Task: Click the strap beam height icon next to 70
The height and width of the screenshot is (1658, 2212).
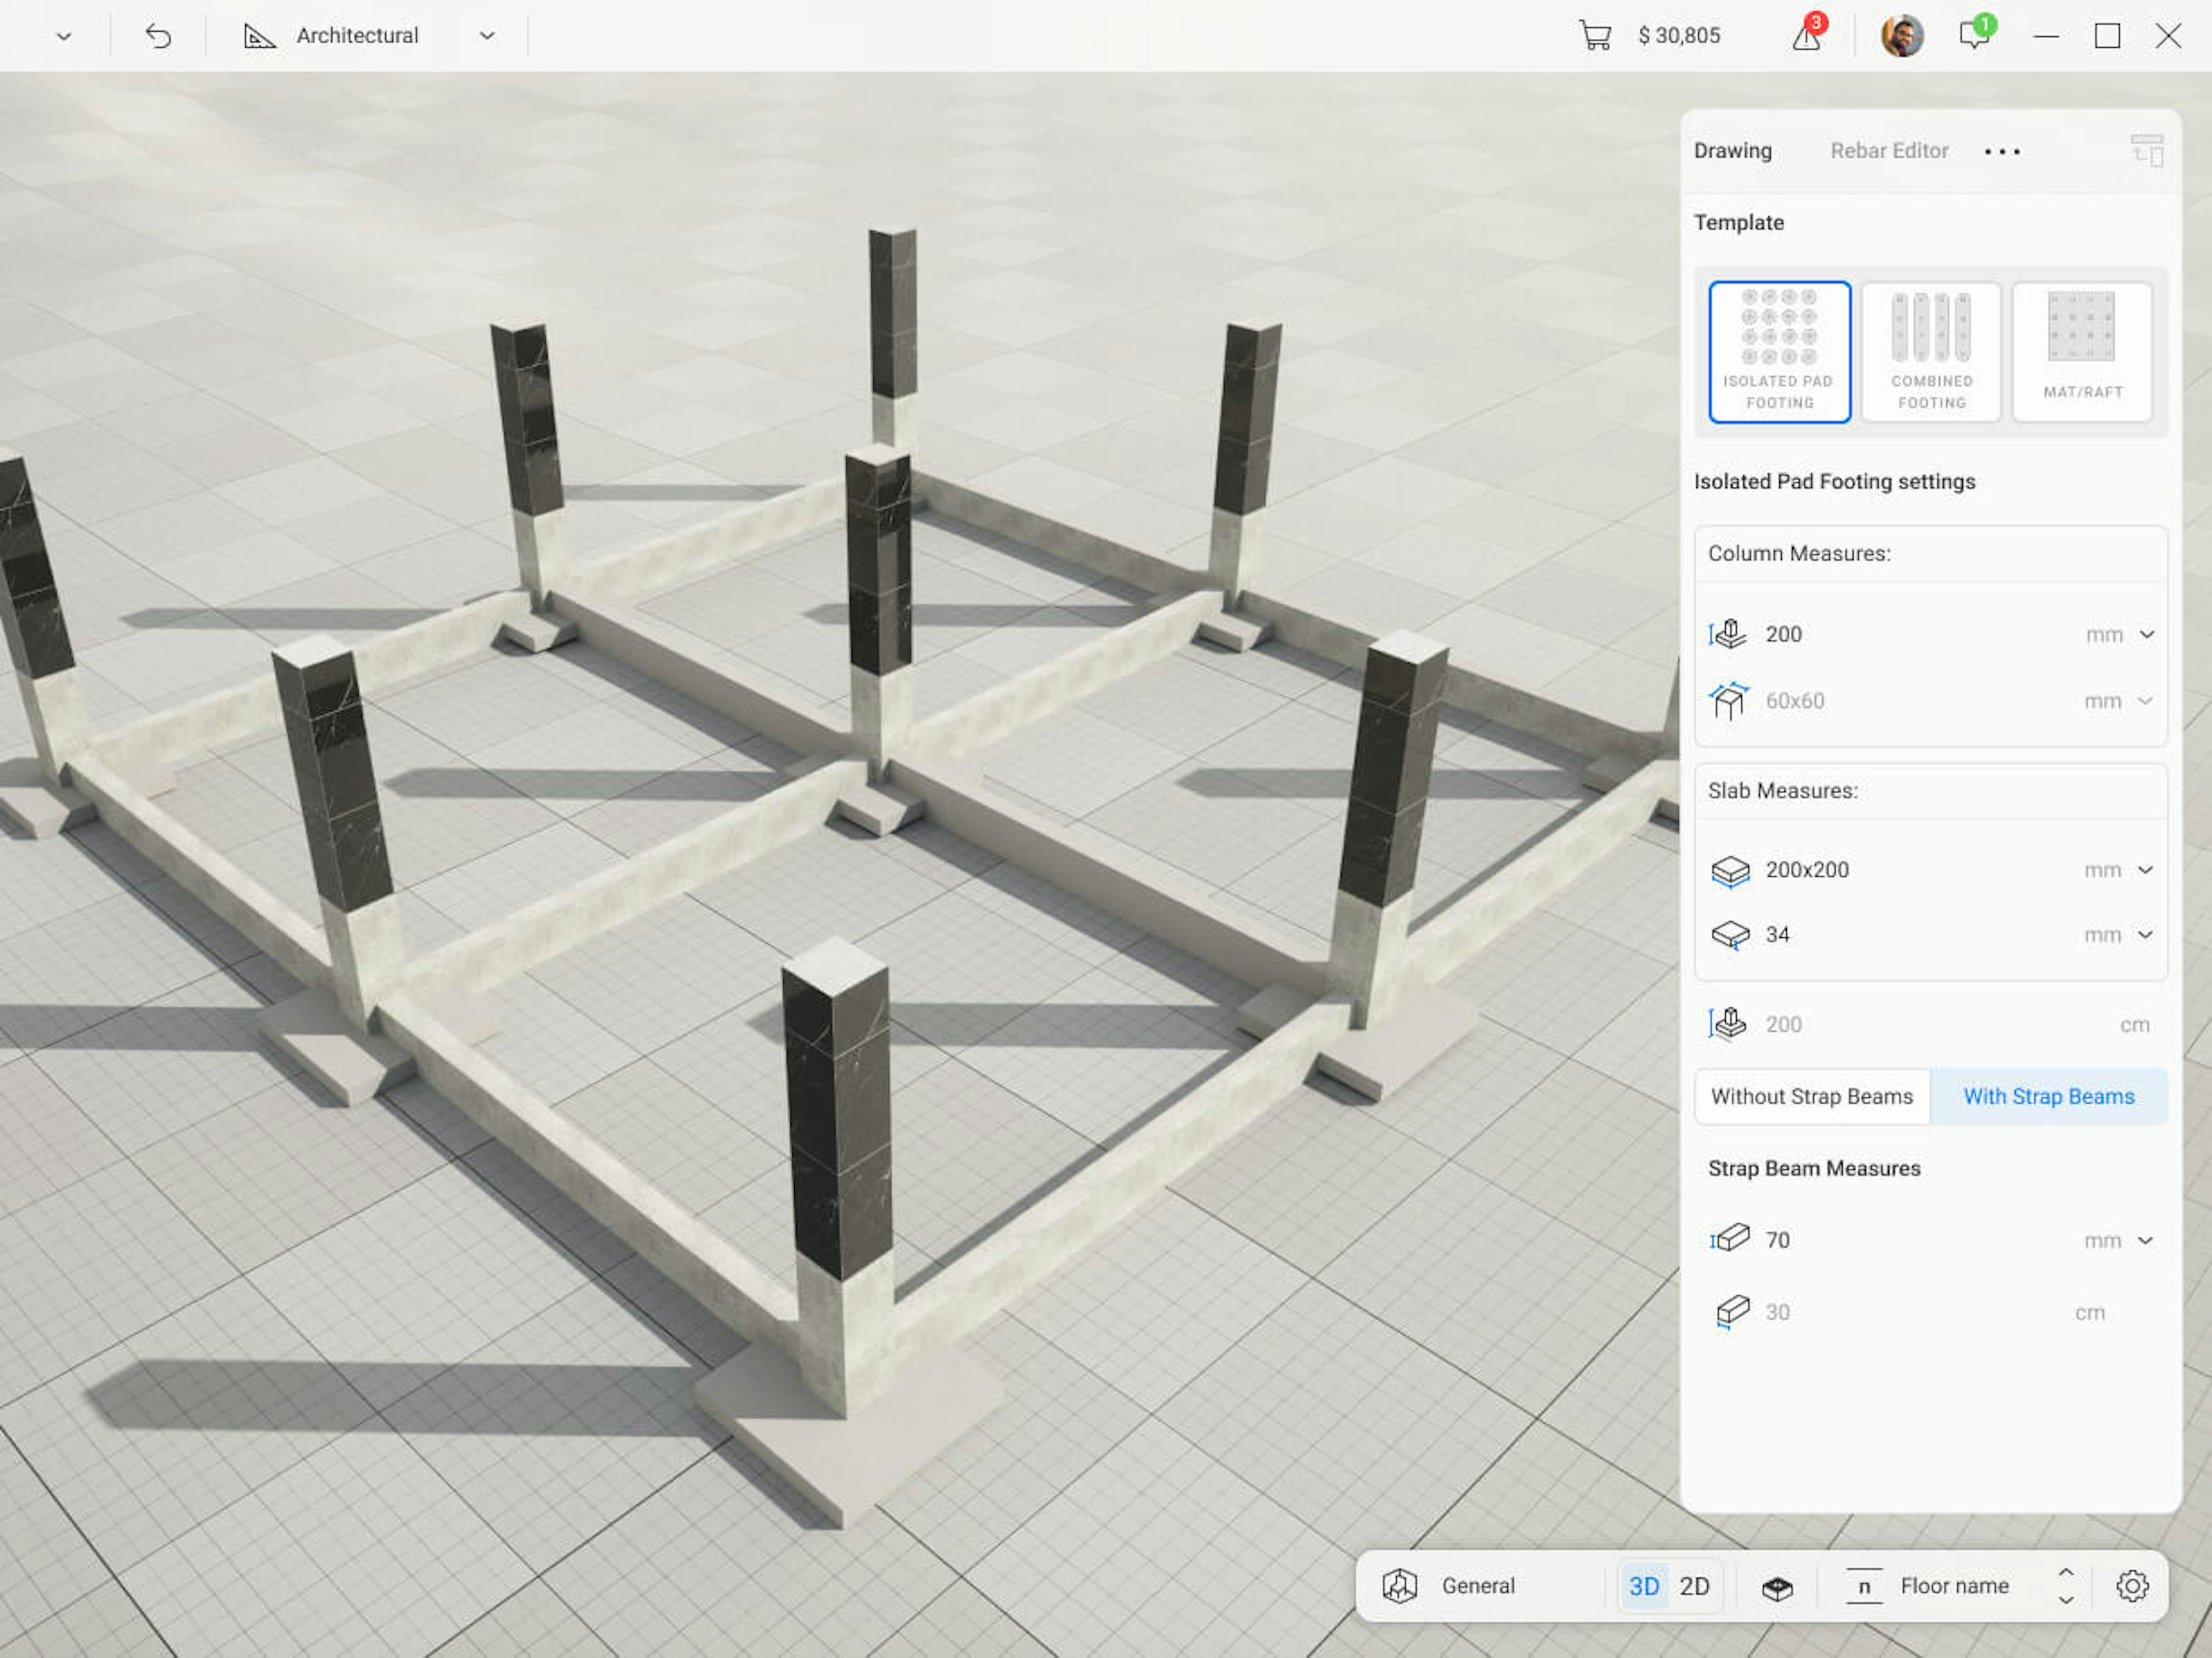Action: (1730, 1239)
